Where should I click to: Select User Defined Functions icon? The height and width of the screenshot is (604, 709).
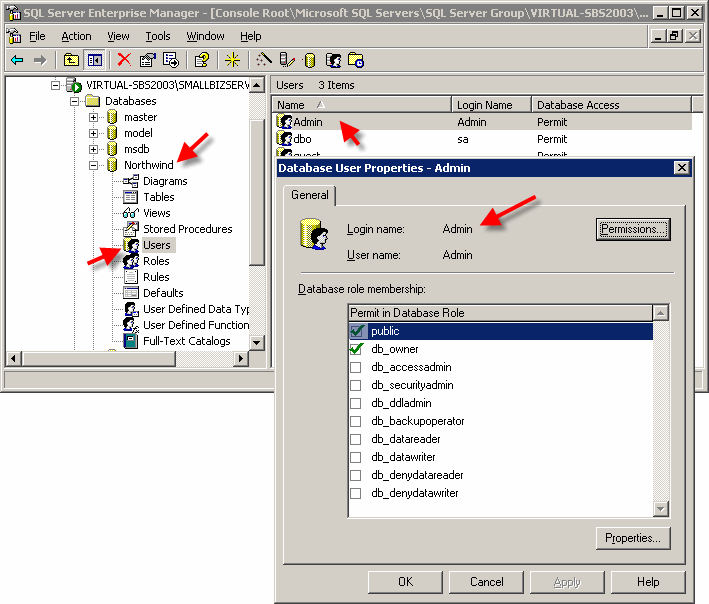pyautogui.click(x=131, y=325)
